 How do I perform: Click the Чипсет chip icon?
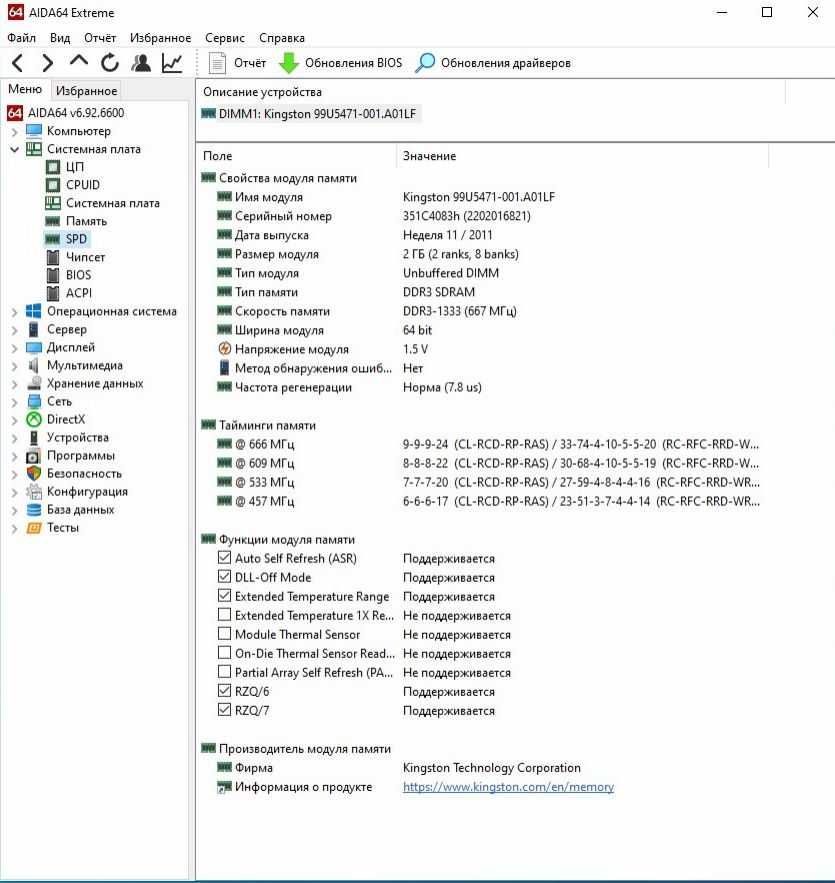pyautogui.click(x=52, y=257)
